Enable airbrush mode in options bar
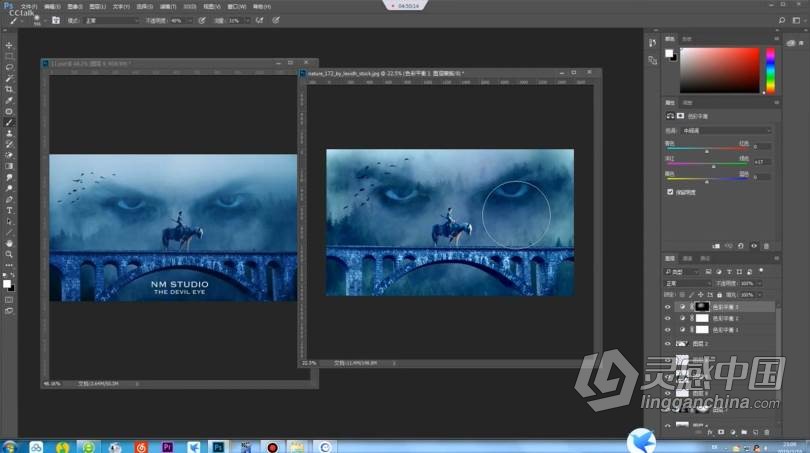Image resolution: width=810 pixels, height=453 pixels. (259, 21)
